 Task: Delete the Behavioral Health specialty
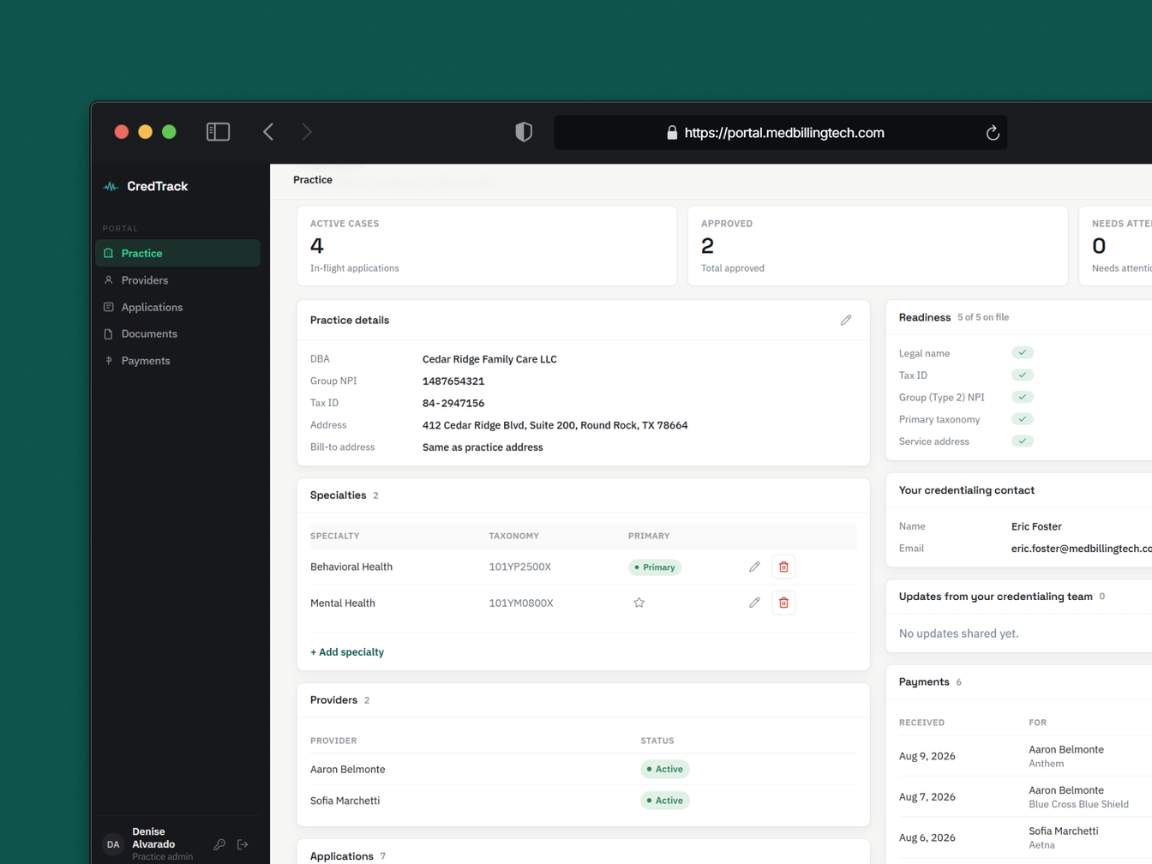tap(783, 567)
